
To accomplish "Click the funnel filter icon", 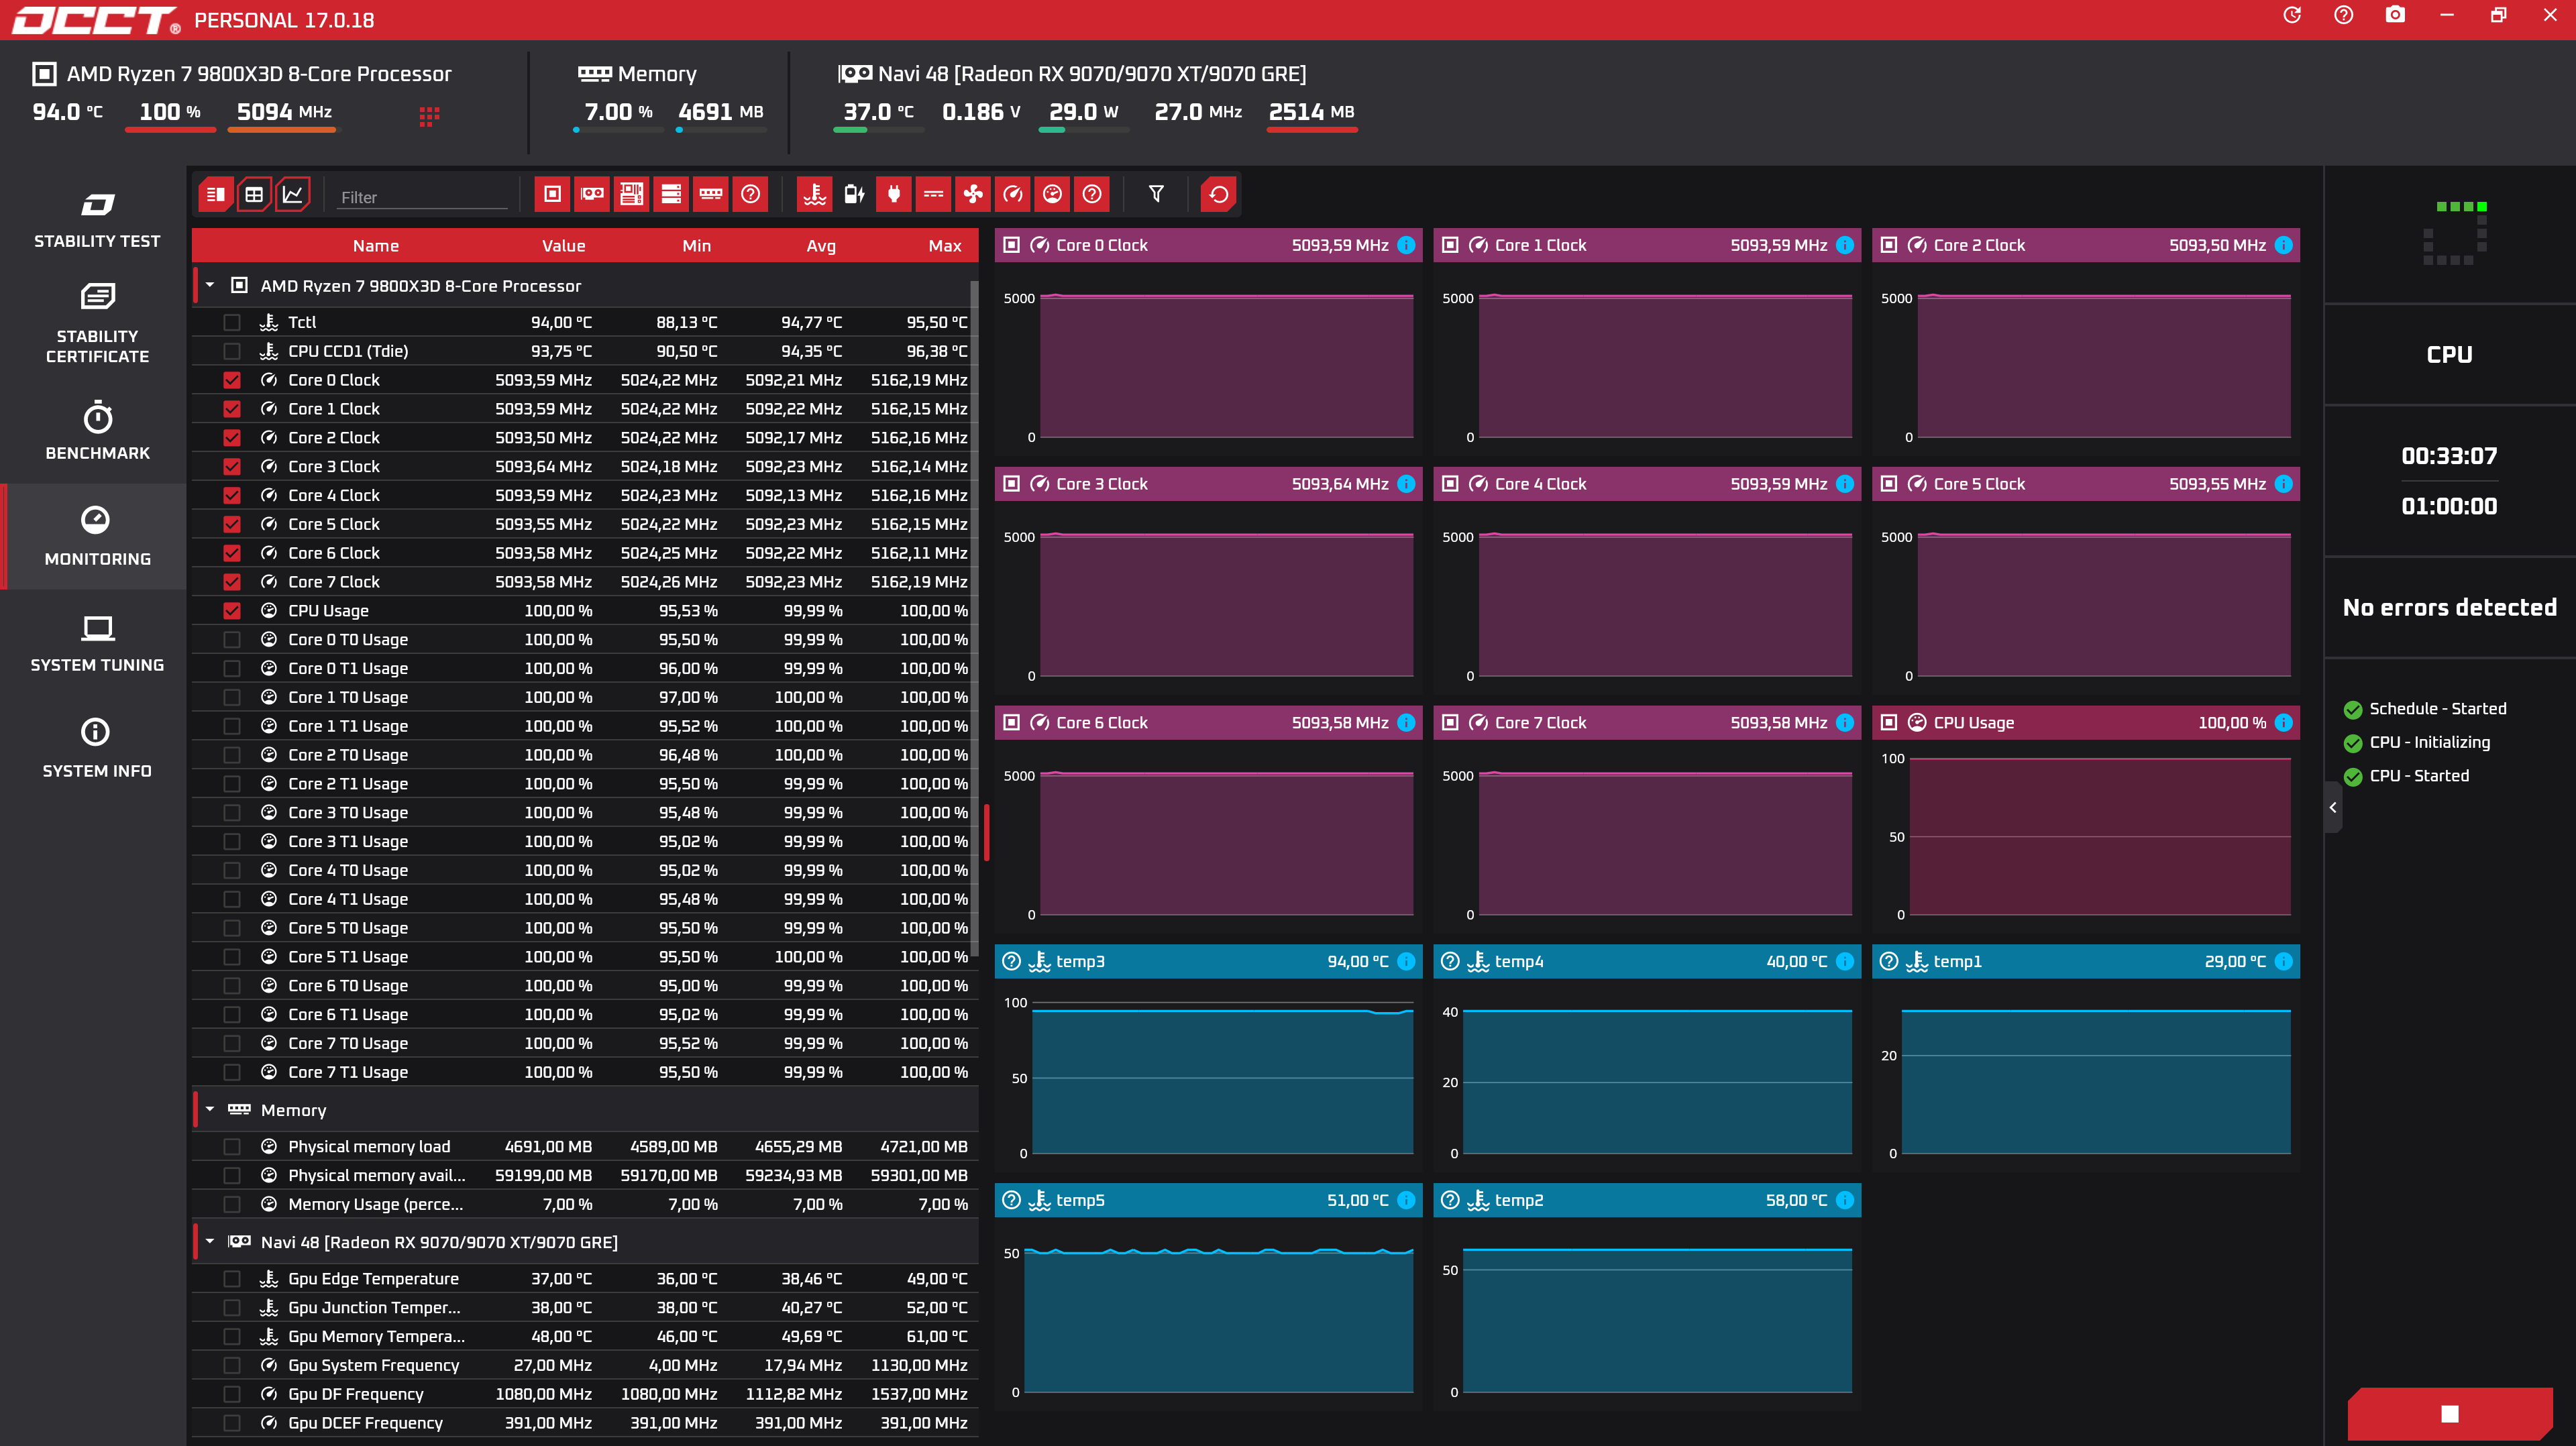I will pyautogui.click(x=1156, y=194).
